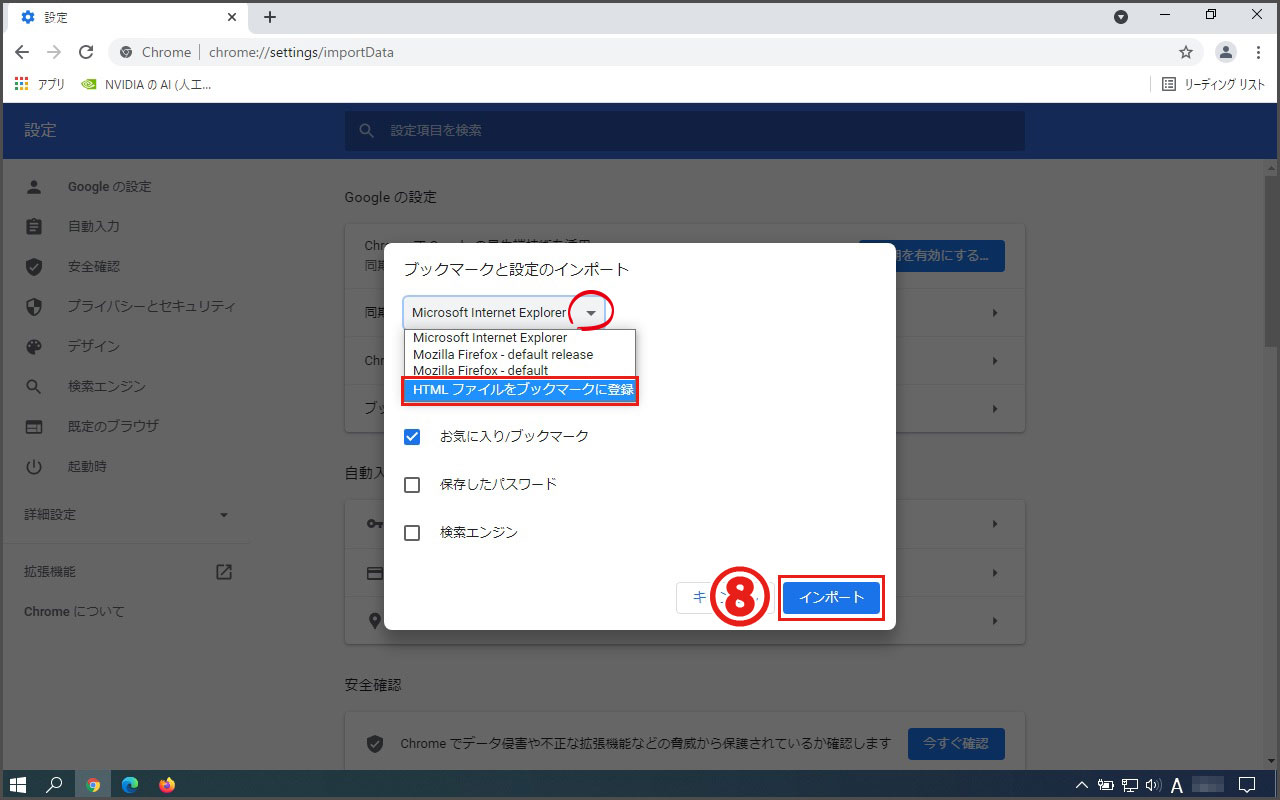This screenshot has height=800, width=1280.
Task: Open 起動時 settings section
Action: pyautogui.click(x=87, y=466)
